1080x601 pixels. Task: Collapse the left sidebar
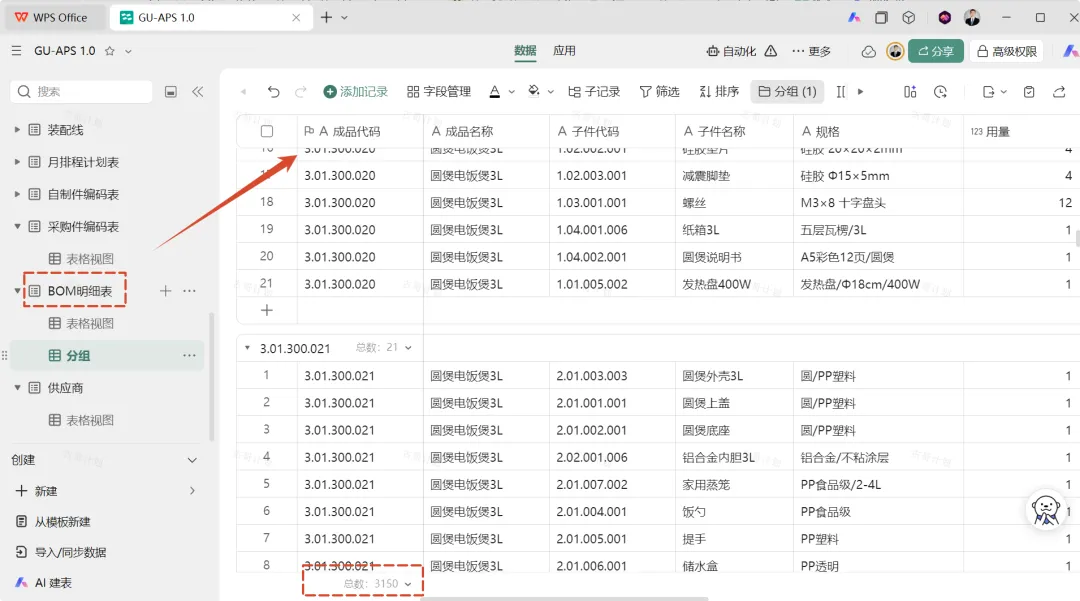point(198,92)
